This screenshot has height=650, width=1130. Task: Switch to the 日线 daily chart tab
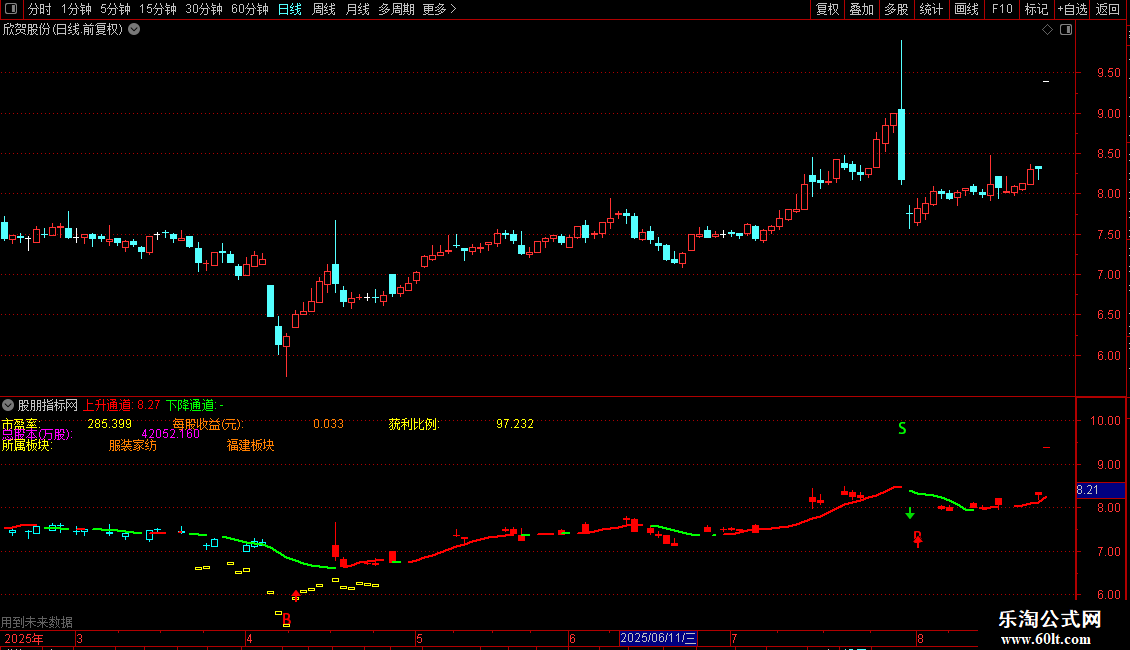290,9
